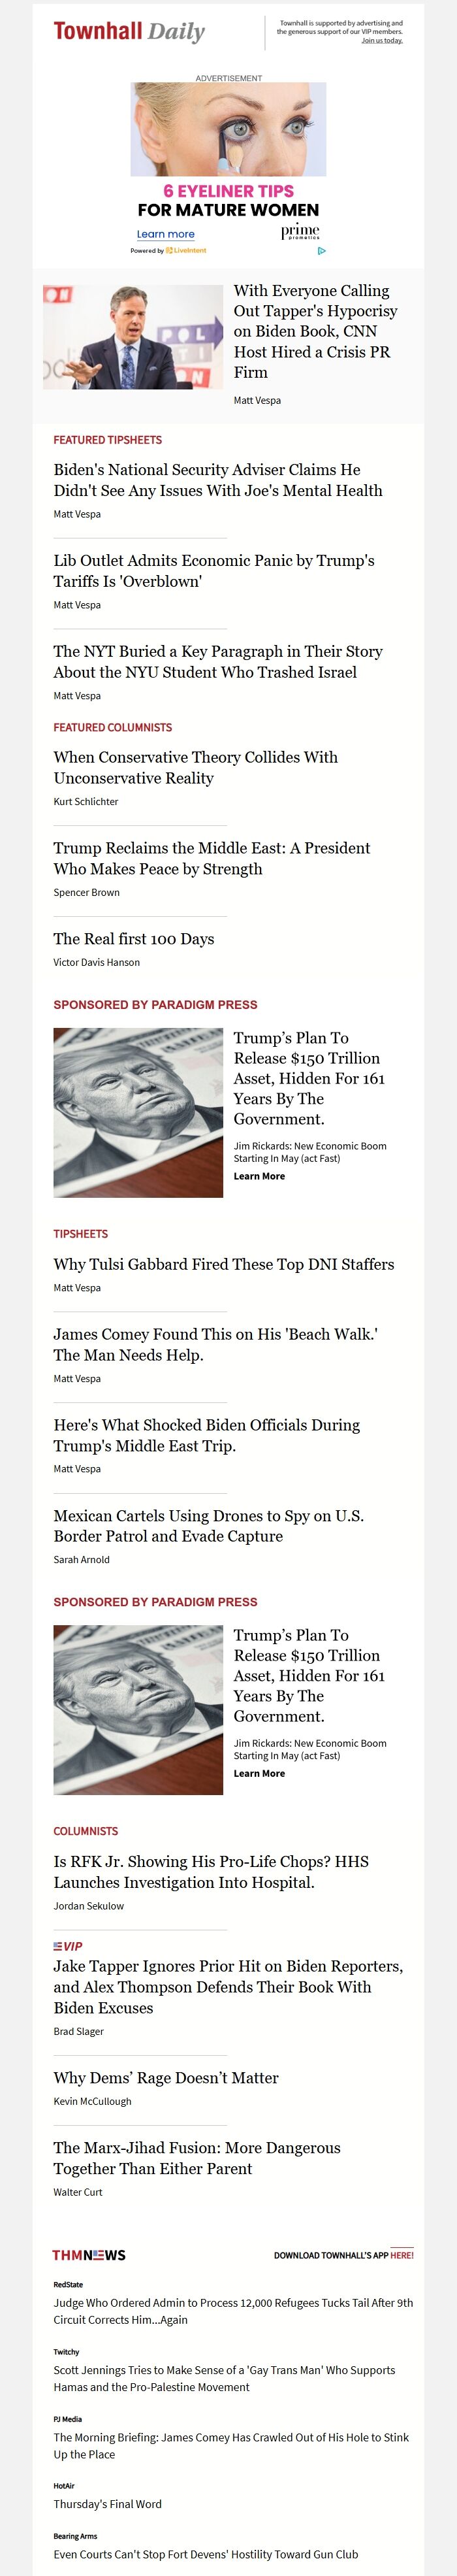Click Learn More under first Paradigm Press ad
457x2576 pixels.
pyautogui.click(x=259, y=1177)
